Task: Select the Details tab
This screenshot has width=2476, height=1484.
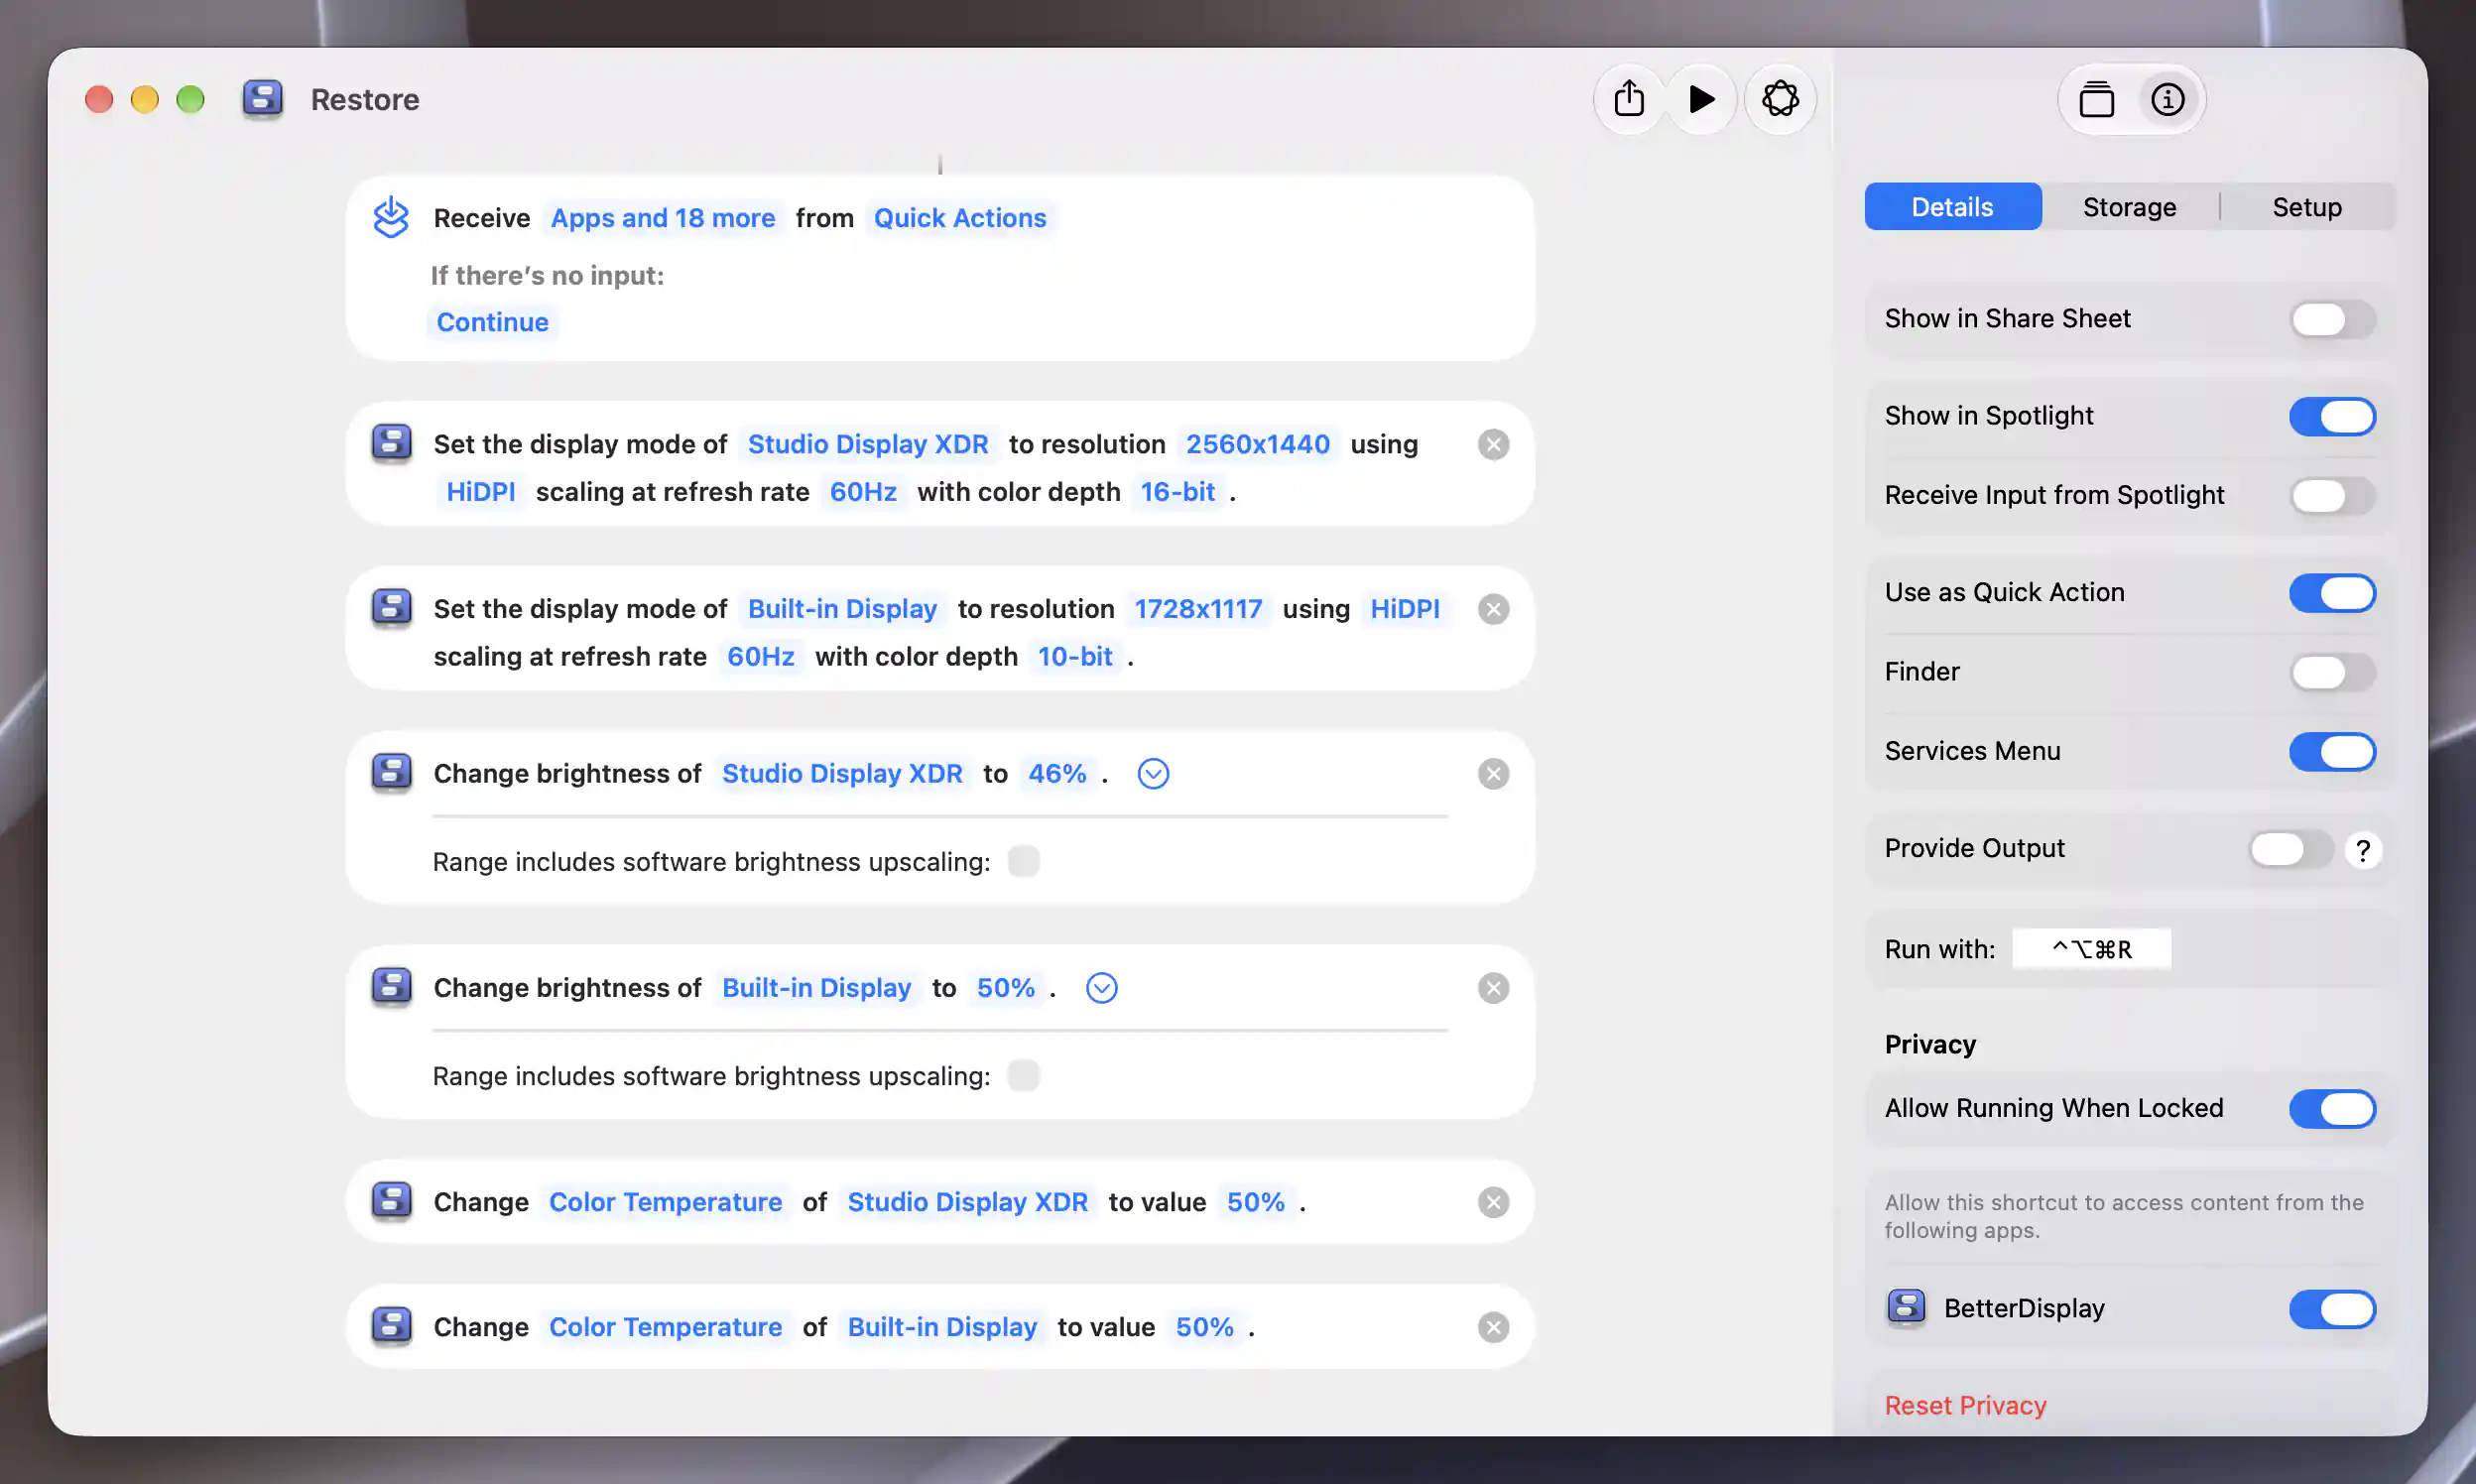Action: [1952, 207]
